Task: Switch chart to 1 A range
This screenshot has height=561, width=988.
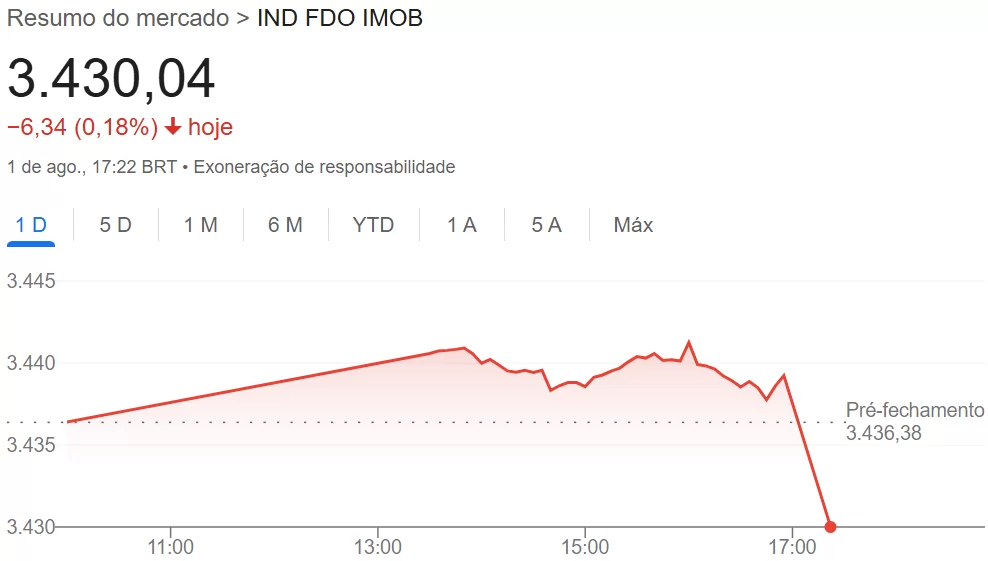Action: coord(462,225)
